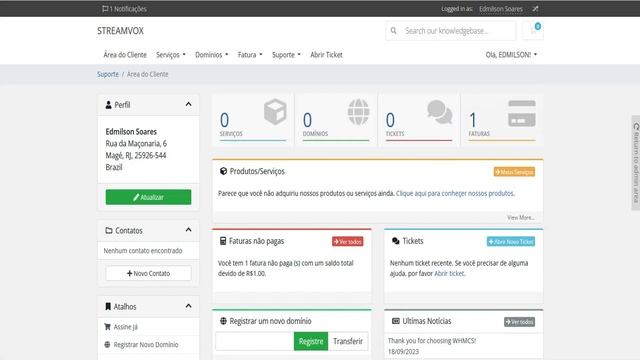640x360 pixels.
Task: Click the cube icon beside Produtos/Serviços heading
Action: pyautogui.click(x=223, y=171)
